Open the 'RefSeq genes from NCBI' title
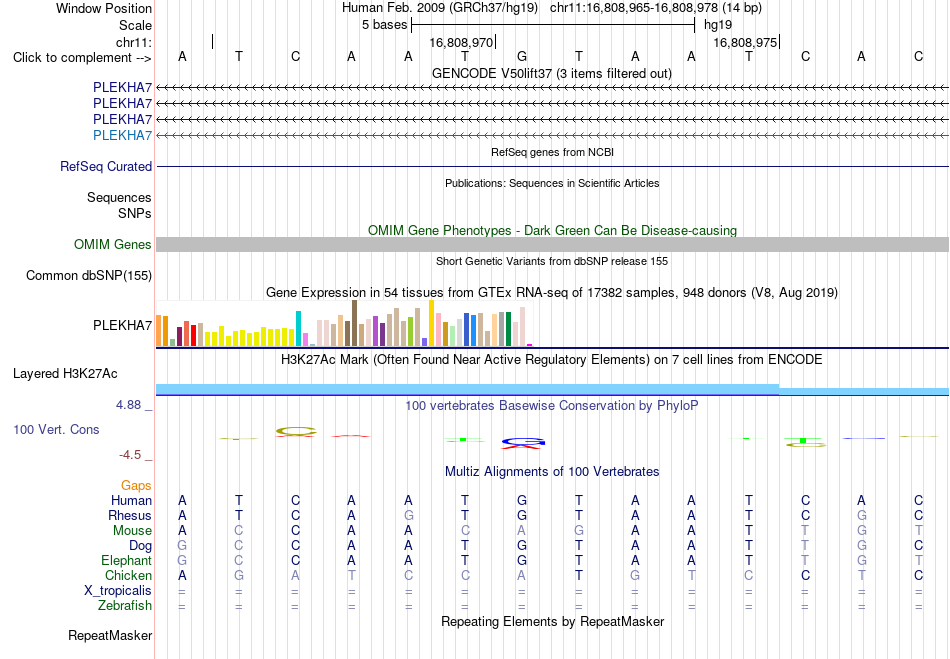 pos(552,153)
